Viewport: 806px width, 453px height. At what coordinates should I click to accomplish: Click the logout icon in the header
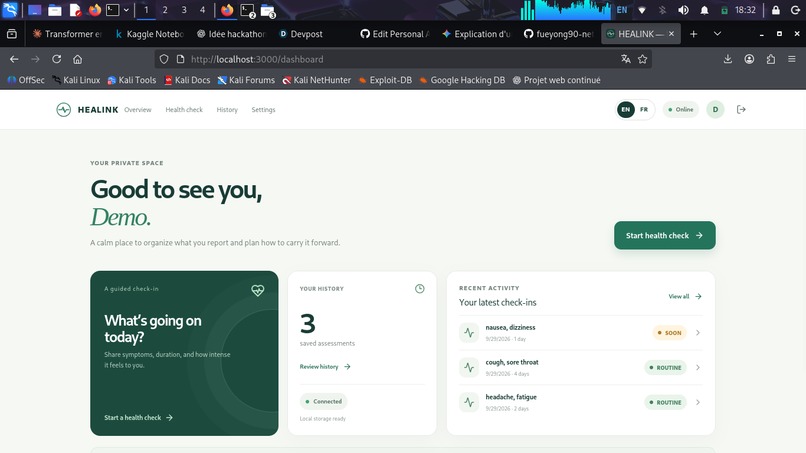(741, 110)
